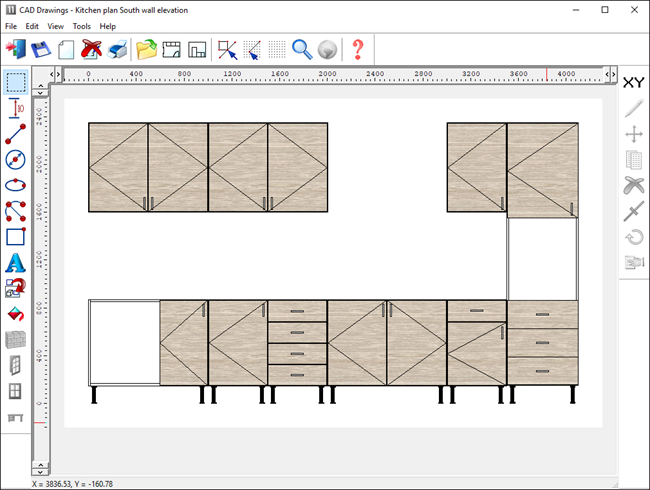Click the red question mark help button
Screen dimensions: 650x490
tap(357, 49)
